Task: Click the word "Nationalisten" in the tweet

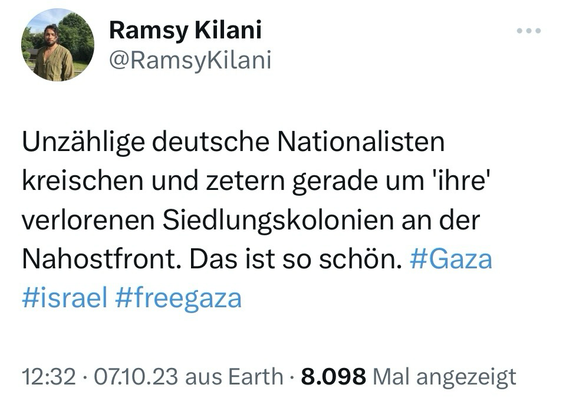Action: click(x=361, y=142)
